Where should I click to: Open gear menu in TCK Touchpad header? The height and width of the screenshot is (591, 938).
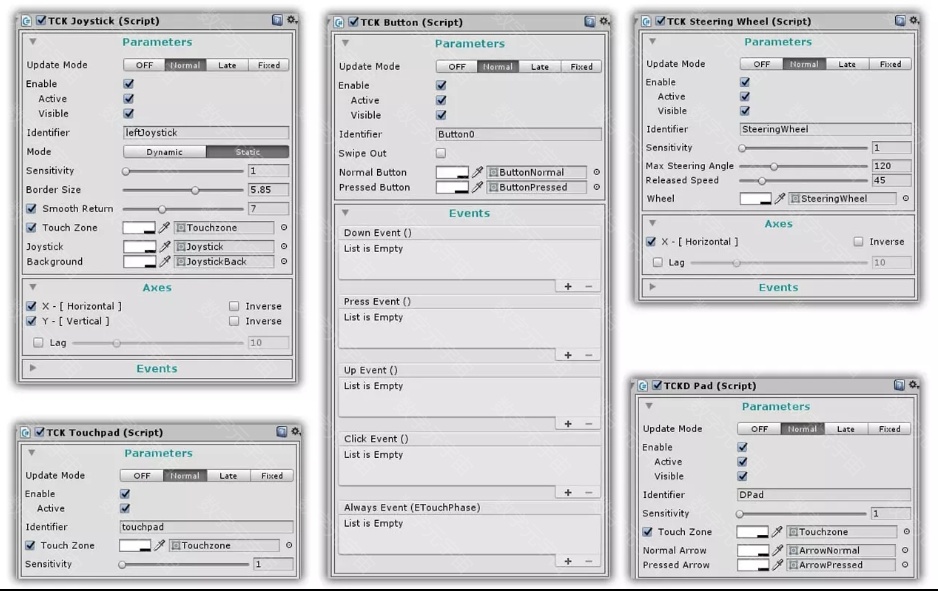tap(296, 431)
